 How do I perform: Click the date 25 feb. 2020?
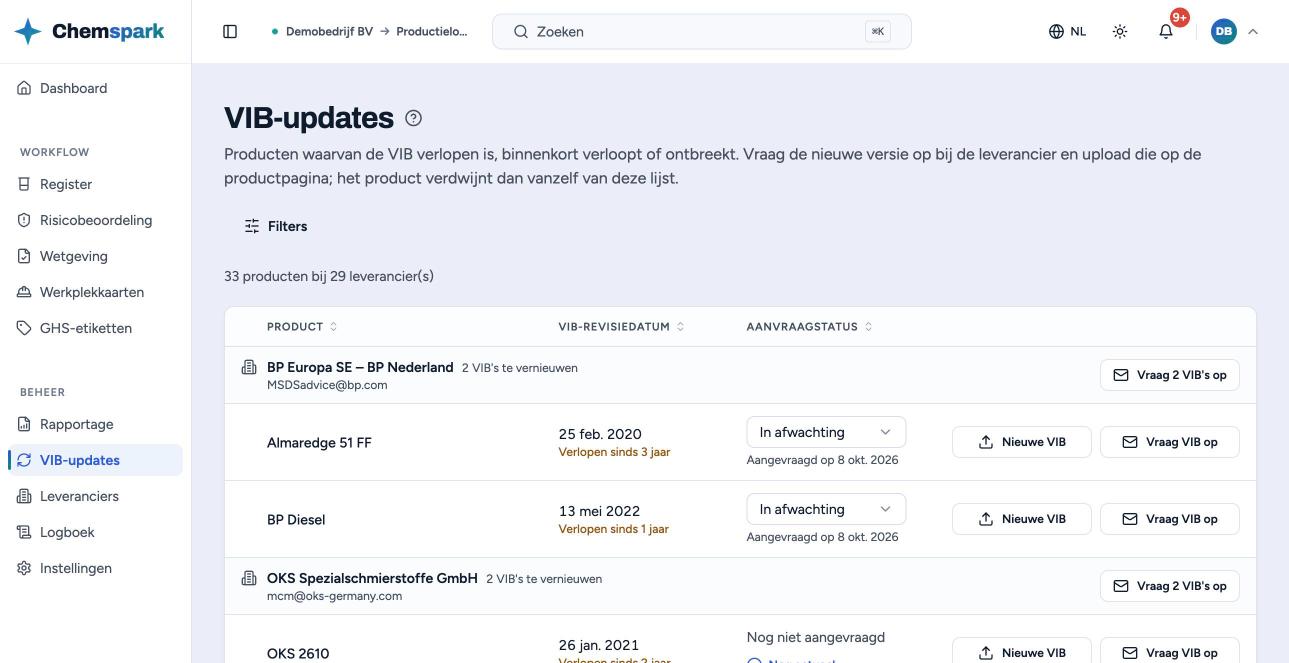click(x=600, y=434)
